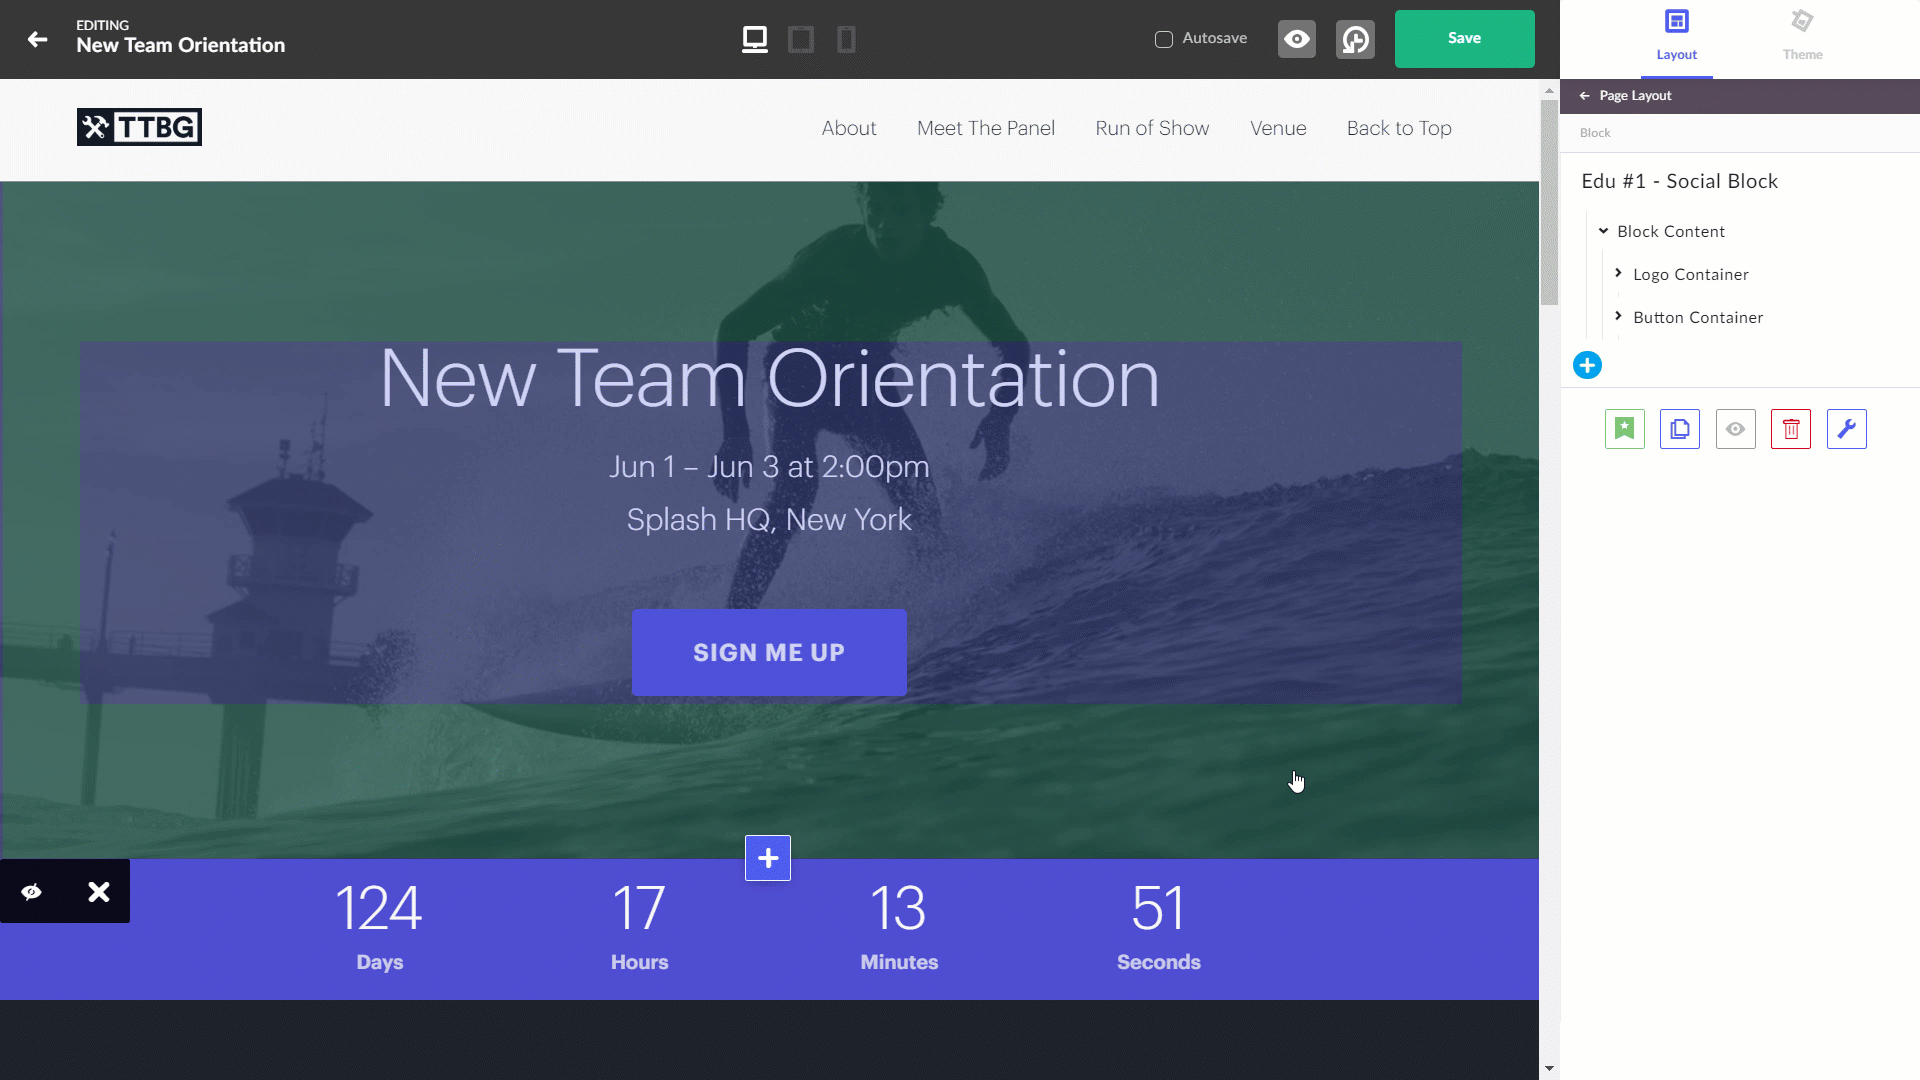
Task: Click the scrollbar down arrow
Action: (1549, 1069)
